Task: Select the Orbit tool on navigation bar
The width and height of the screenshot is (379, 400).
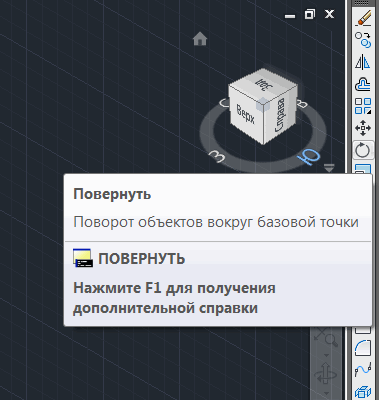Action: point(326,373)
